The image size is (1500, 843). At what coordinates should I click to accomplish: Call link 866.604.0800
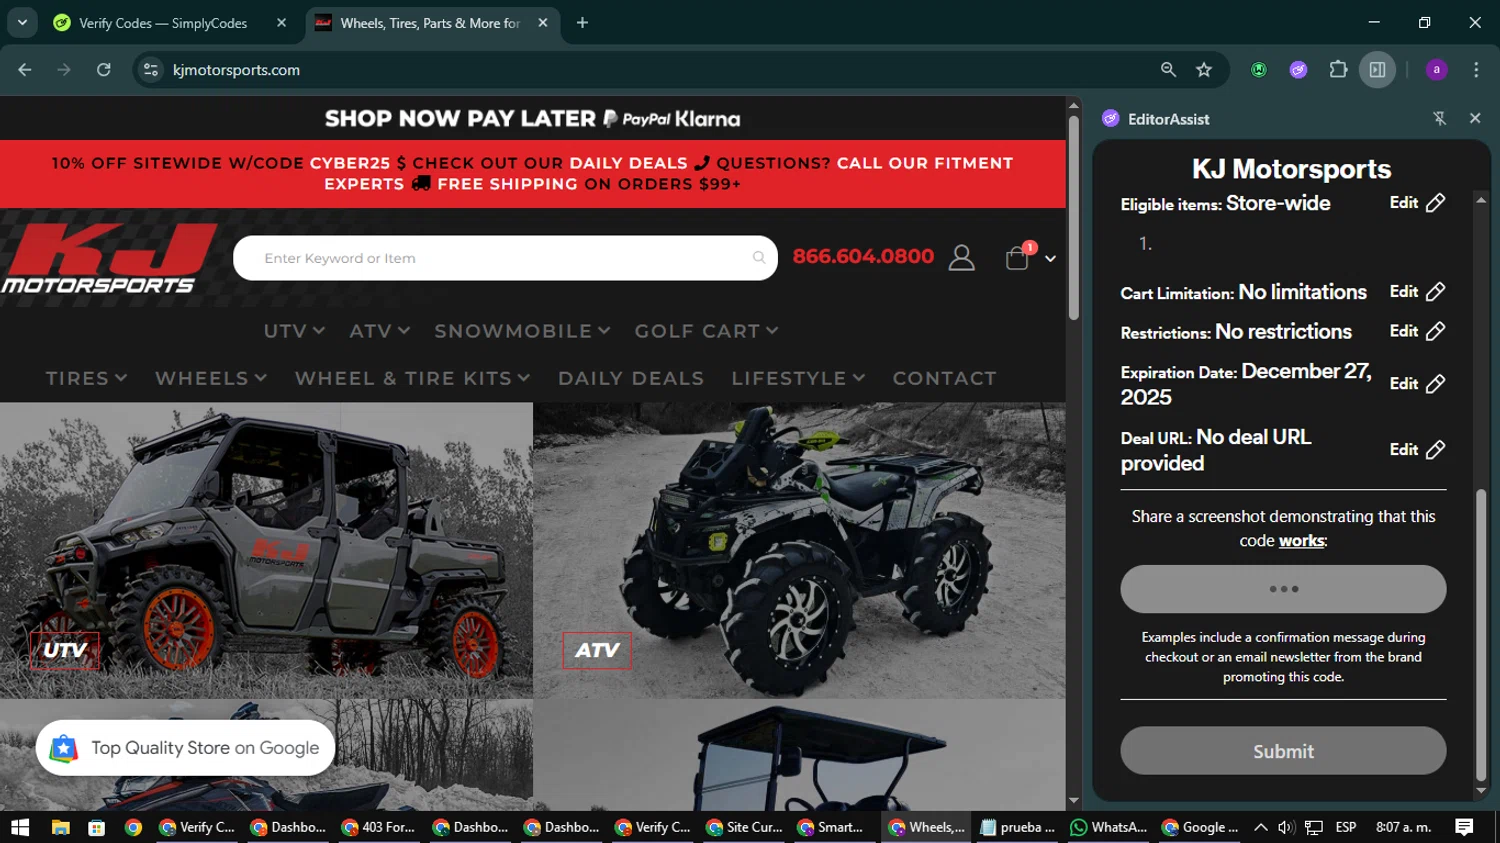coord(863,257)
